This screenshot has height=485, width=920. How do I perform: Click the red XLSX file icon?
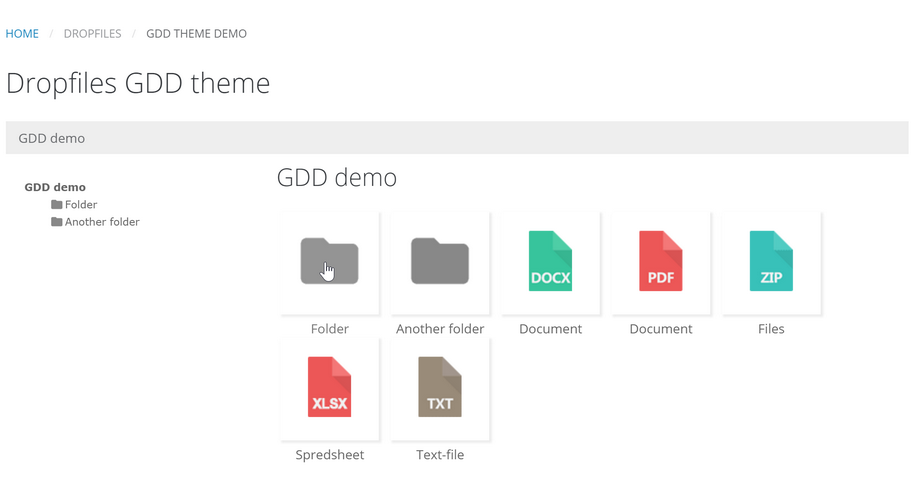pos(329,387)
